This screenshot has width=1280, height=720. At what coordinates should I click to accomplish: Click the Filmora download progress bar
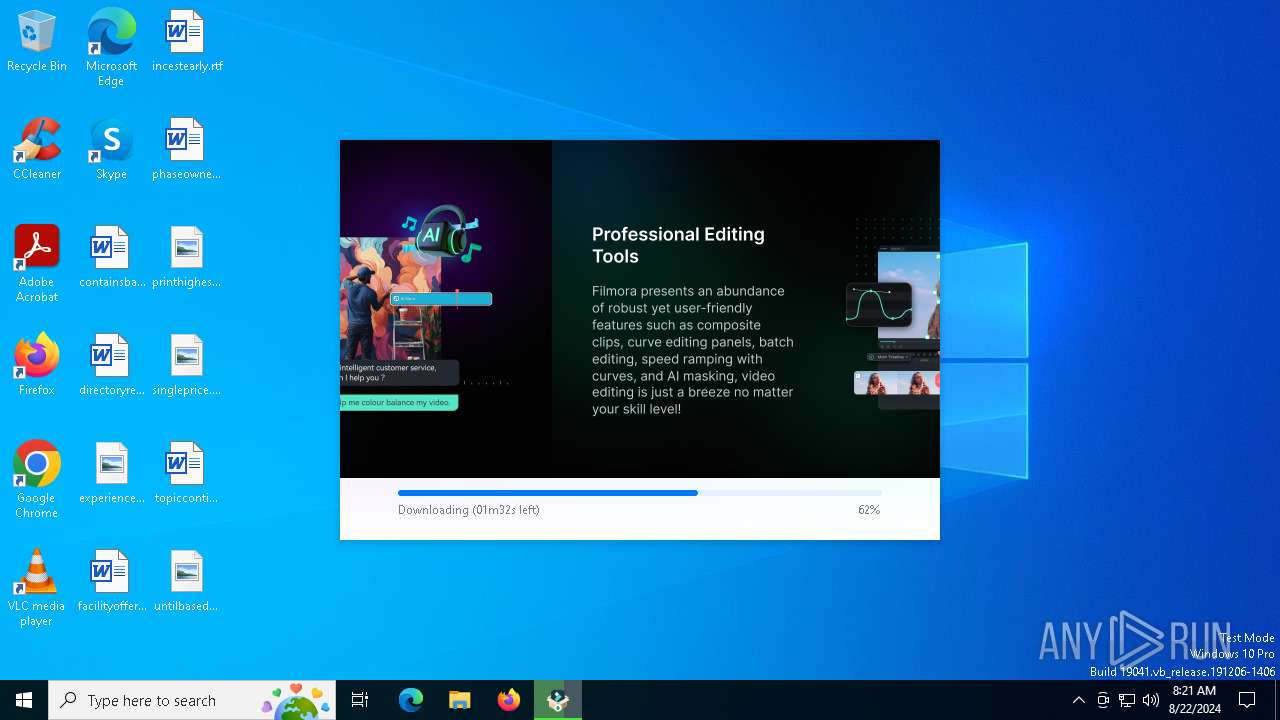640,493
